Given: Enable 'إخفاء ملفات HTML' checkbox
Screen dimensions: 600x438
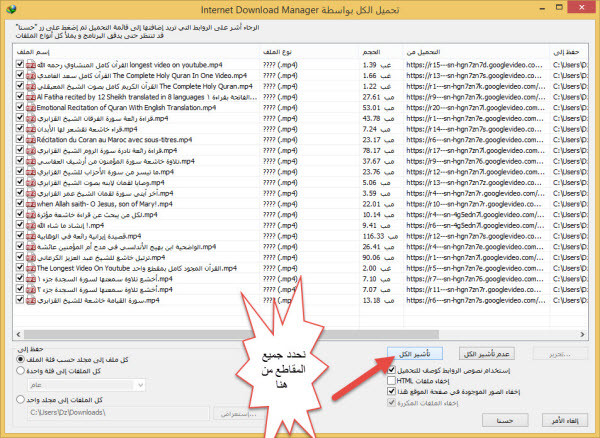Looking at the screenshot, I should (x=391, y=381).
